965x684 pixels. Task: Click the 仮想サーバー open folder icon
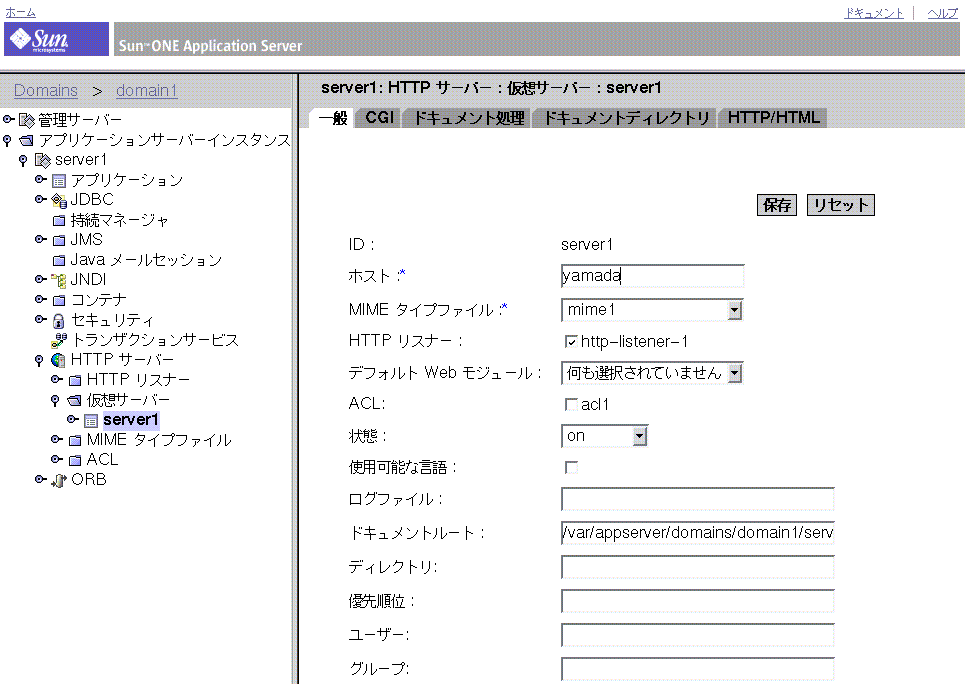[74, 401]
